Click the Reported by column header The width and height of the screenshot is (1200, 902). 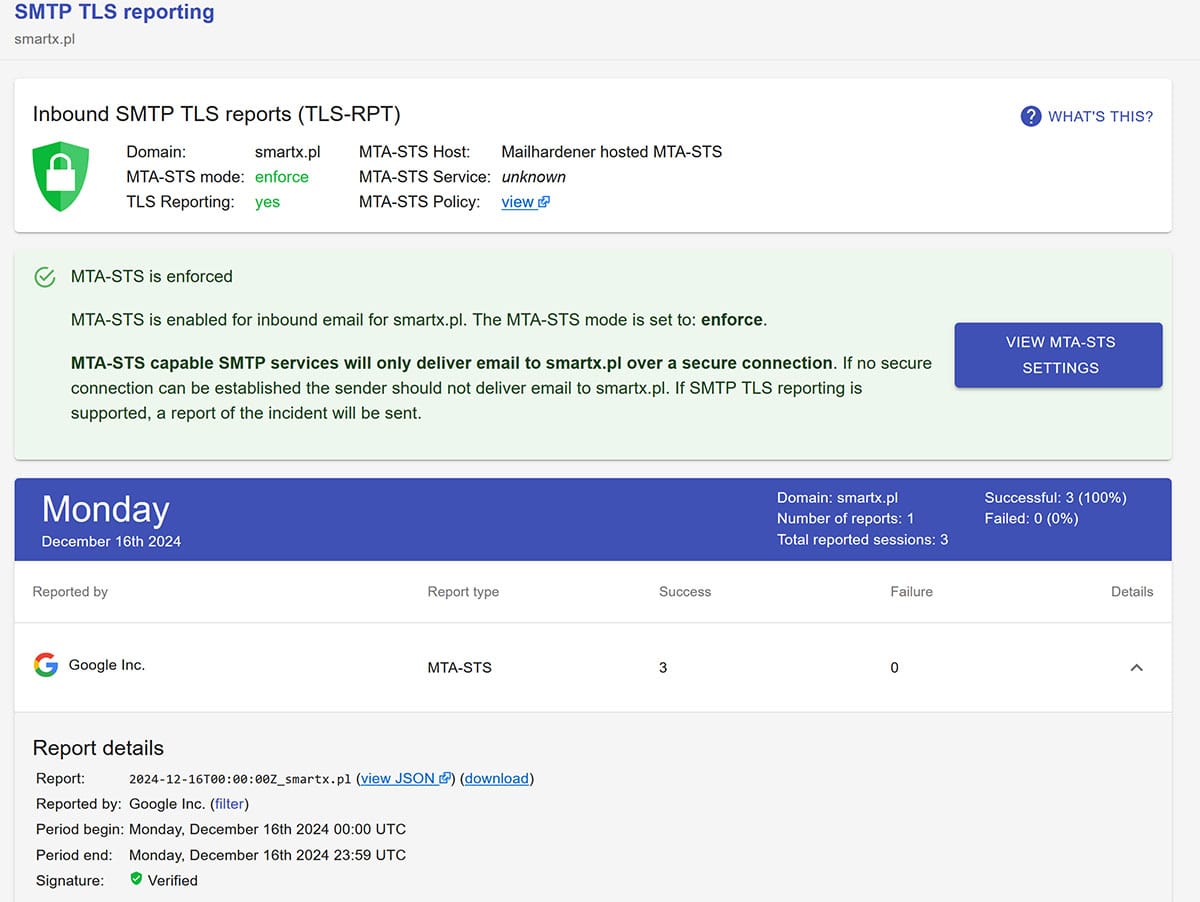[70, 591]
